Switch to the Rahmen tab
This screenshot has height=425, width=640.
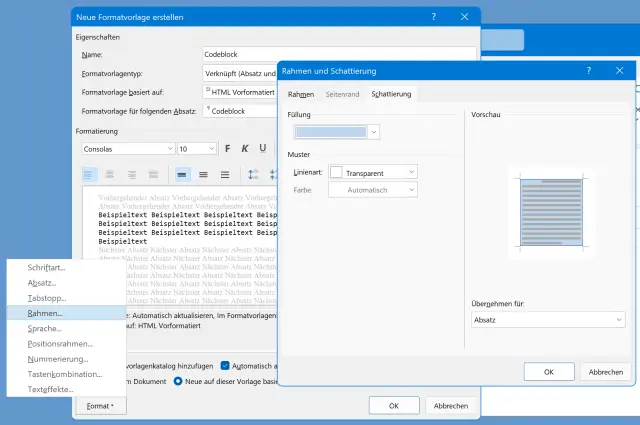click(300, 94)
